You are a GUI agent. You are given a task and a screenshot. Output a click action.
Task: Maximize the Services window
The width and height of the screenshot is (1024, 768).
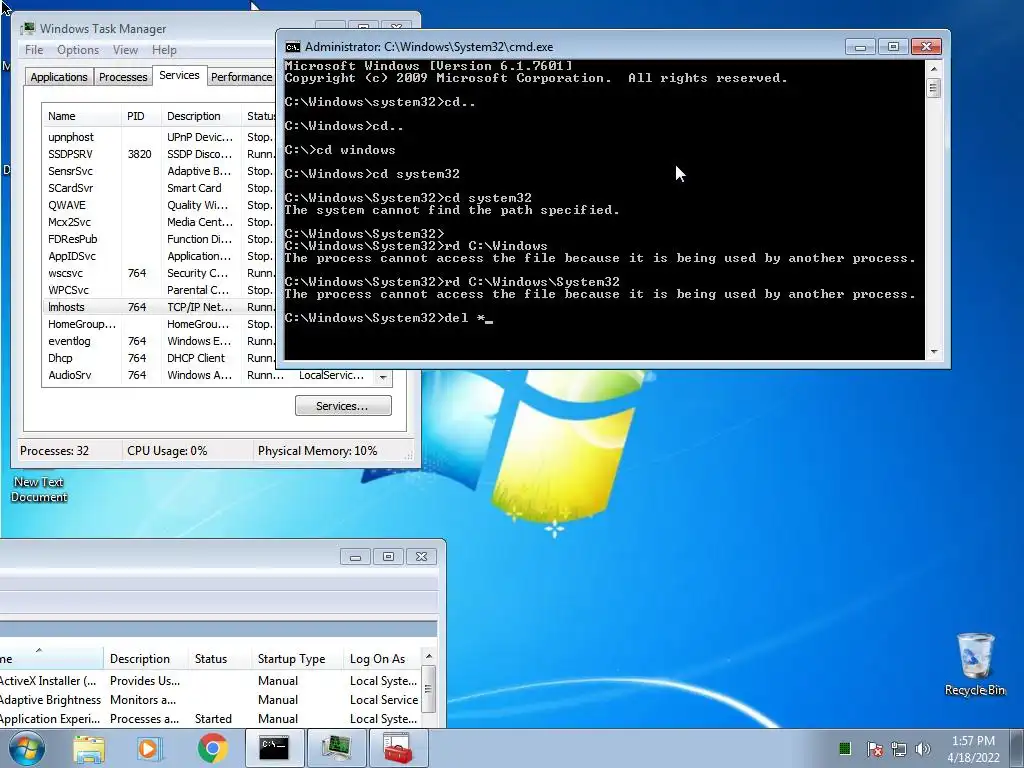tap(389, 557)
